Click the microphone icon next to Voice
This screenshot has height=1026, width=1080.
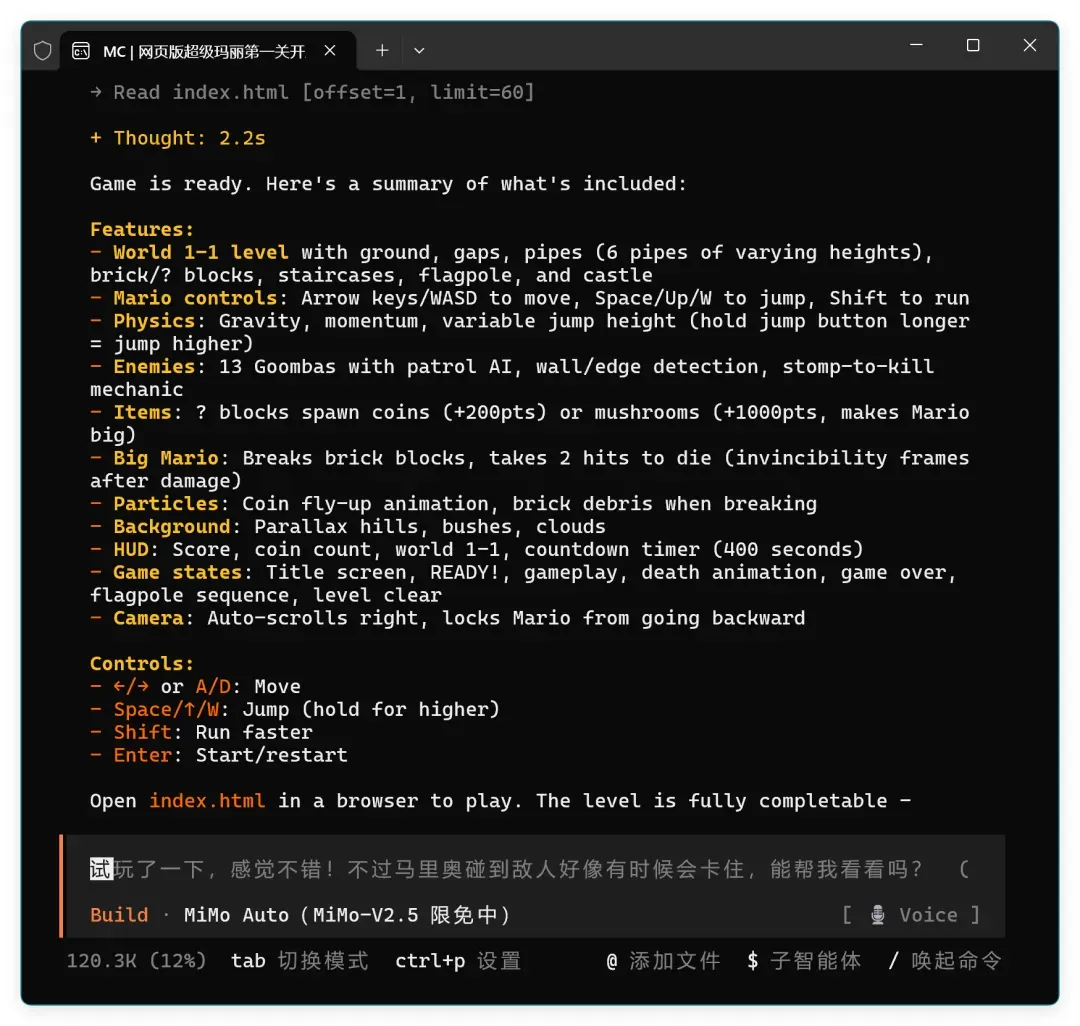[878, 915]
